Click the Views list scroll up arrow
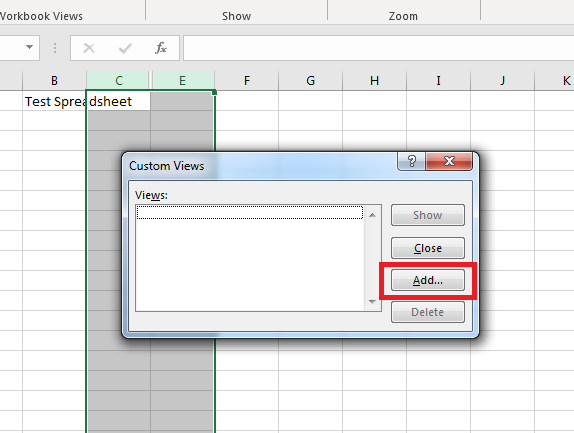Image resolution: width=574 pixels, height=433 pixels. 373,215
